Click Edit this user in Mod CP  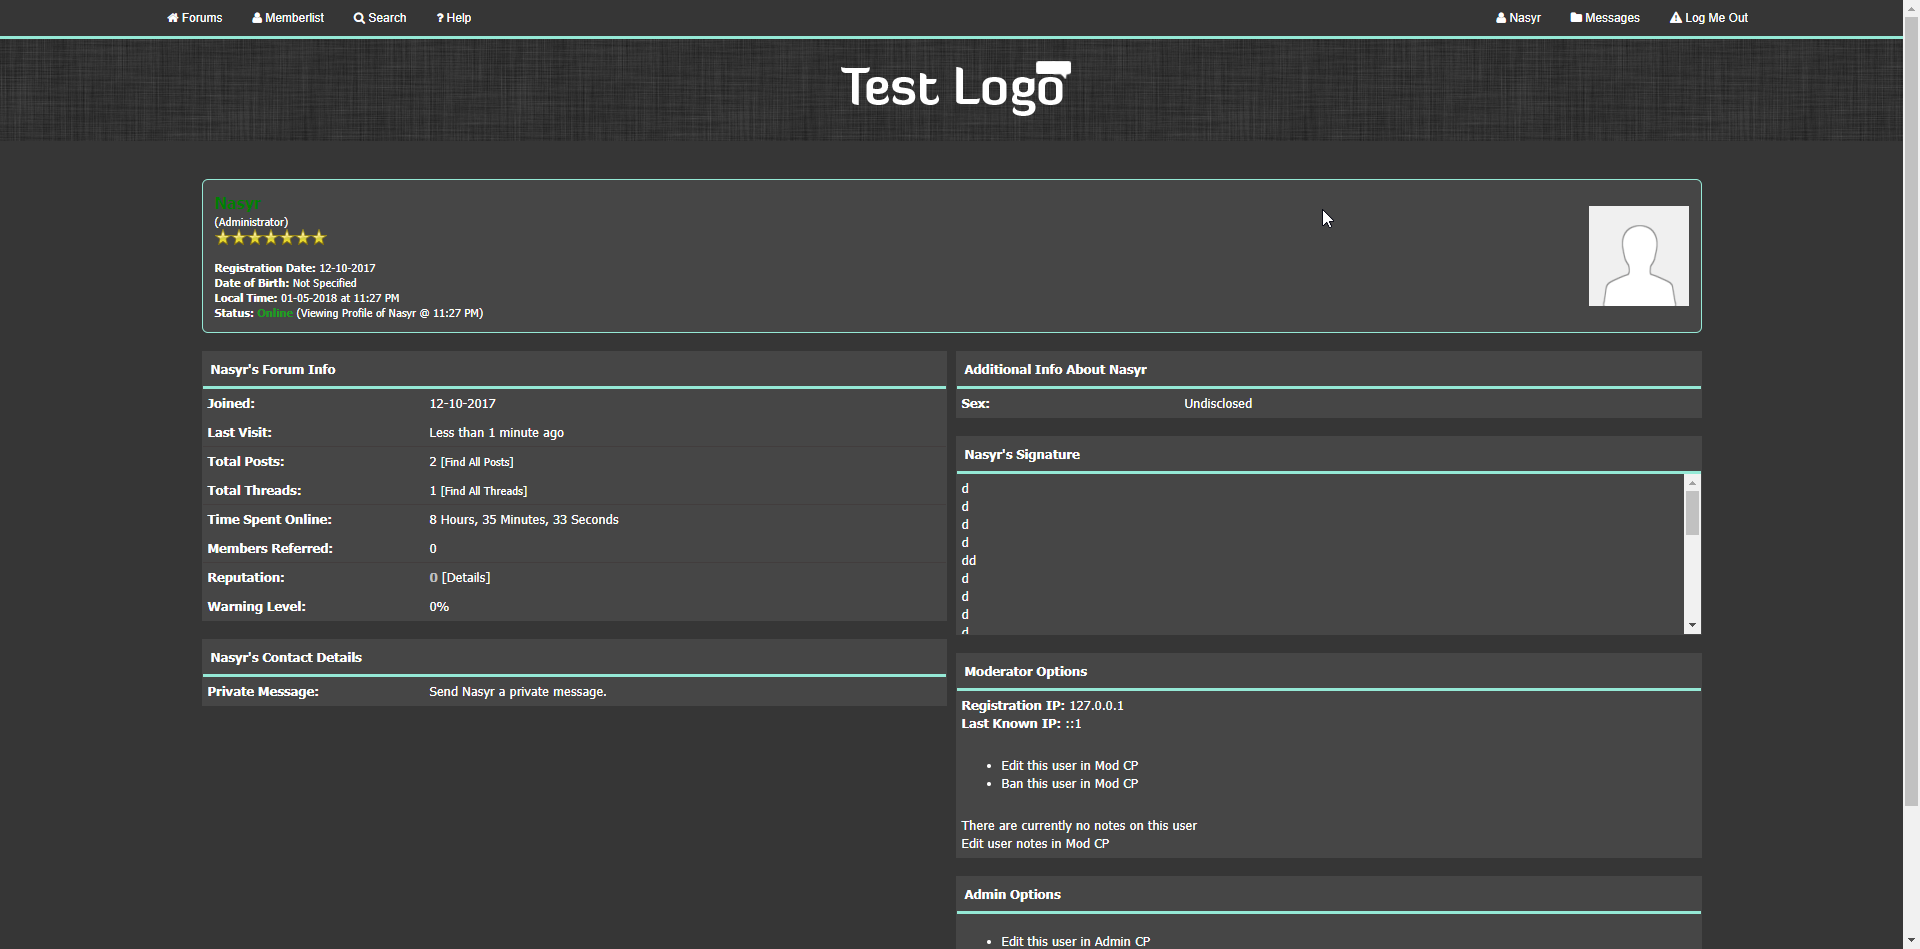point(1069,766)
